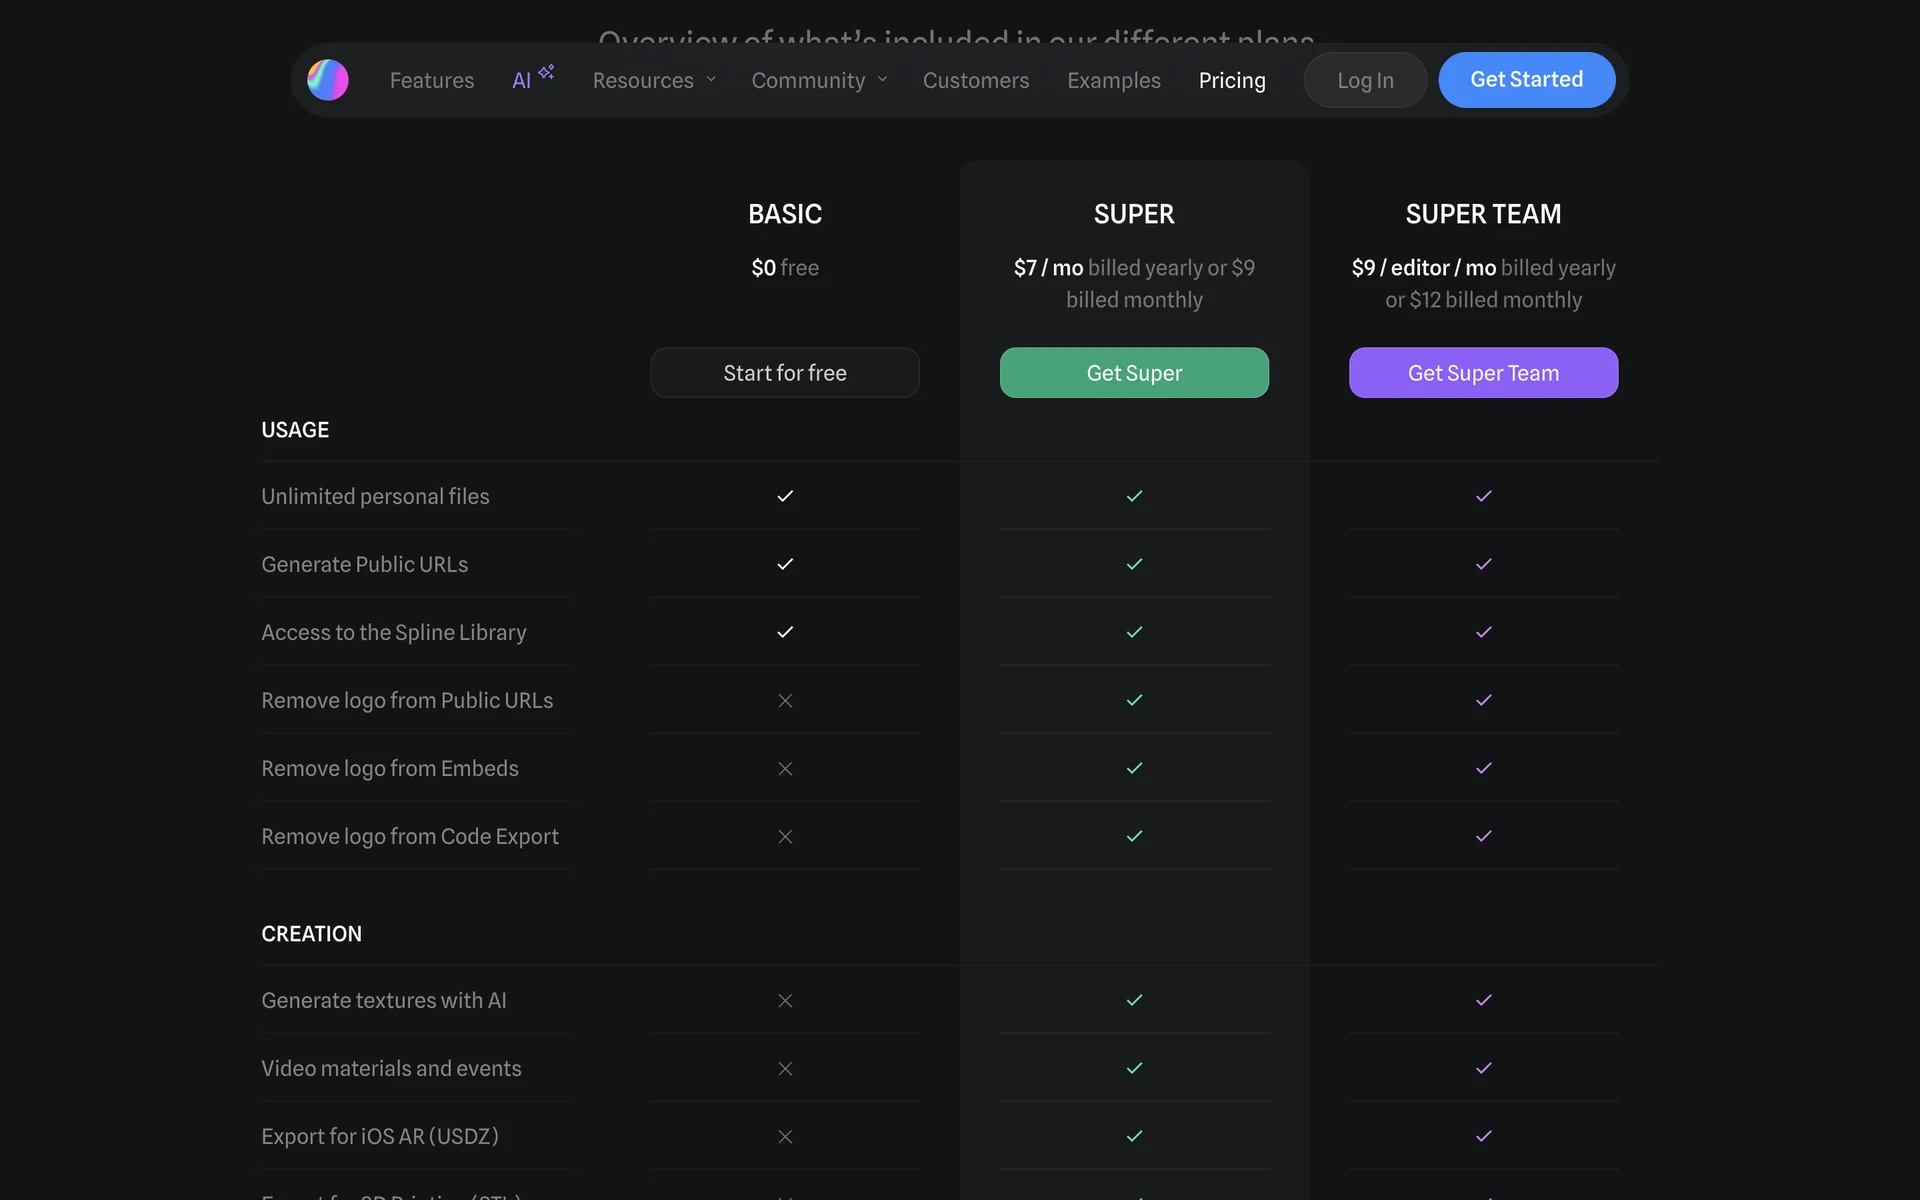The width and height of the screenshot is (1920, 1200).
Task: Expand the Resources dropdown menu
Action: pyautogui.click(x=643, y=80)
